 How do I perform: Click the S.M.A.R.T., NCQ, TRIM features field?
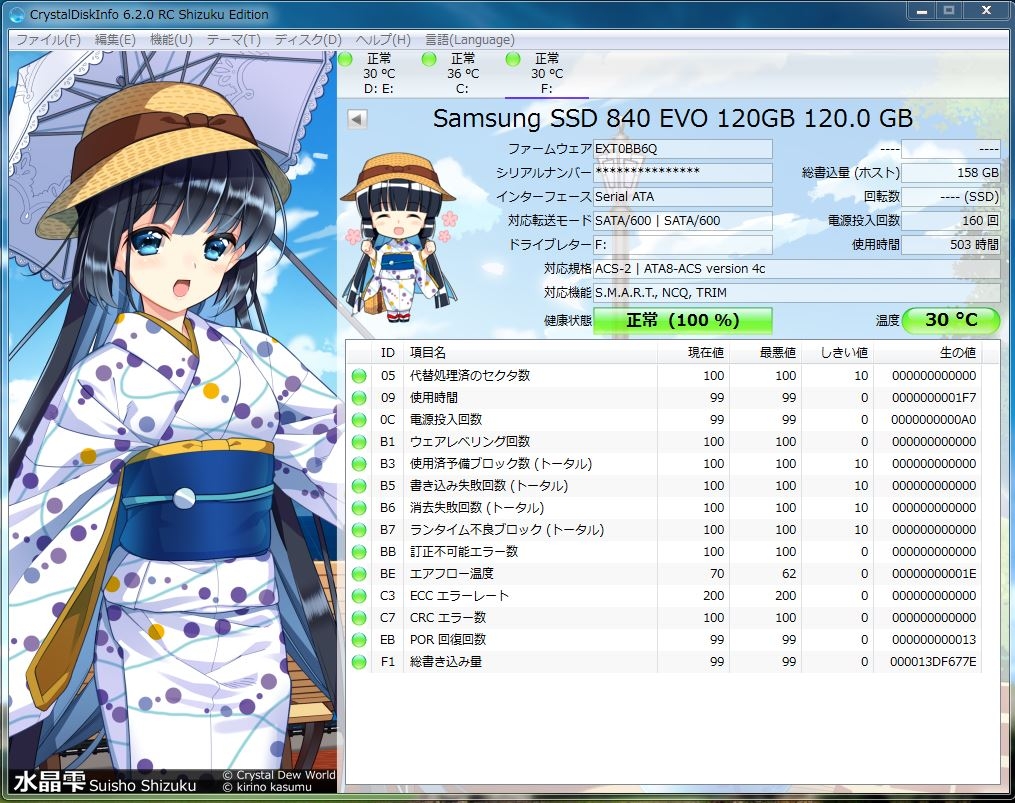click(796, 293)
